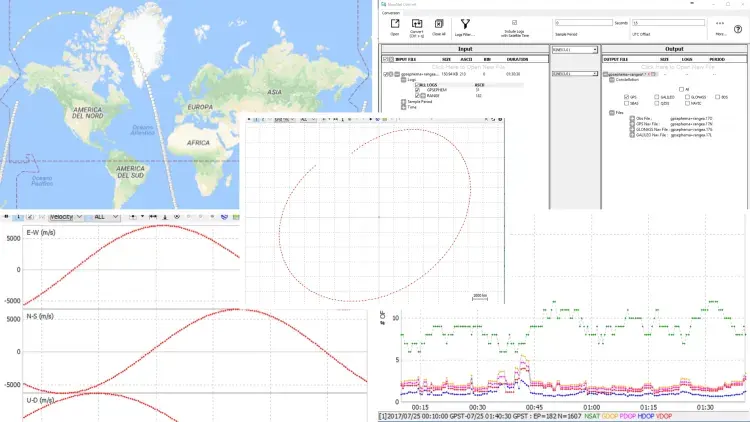Click the yellow GDOP legend label

610,416
